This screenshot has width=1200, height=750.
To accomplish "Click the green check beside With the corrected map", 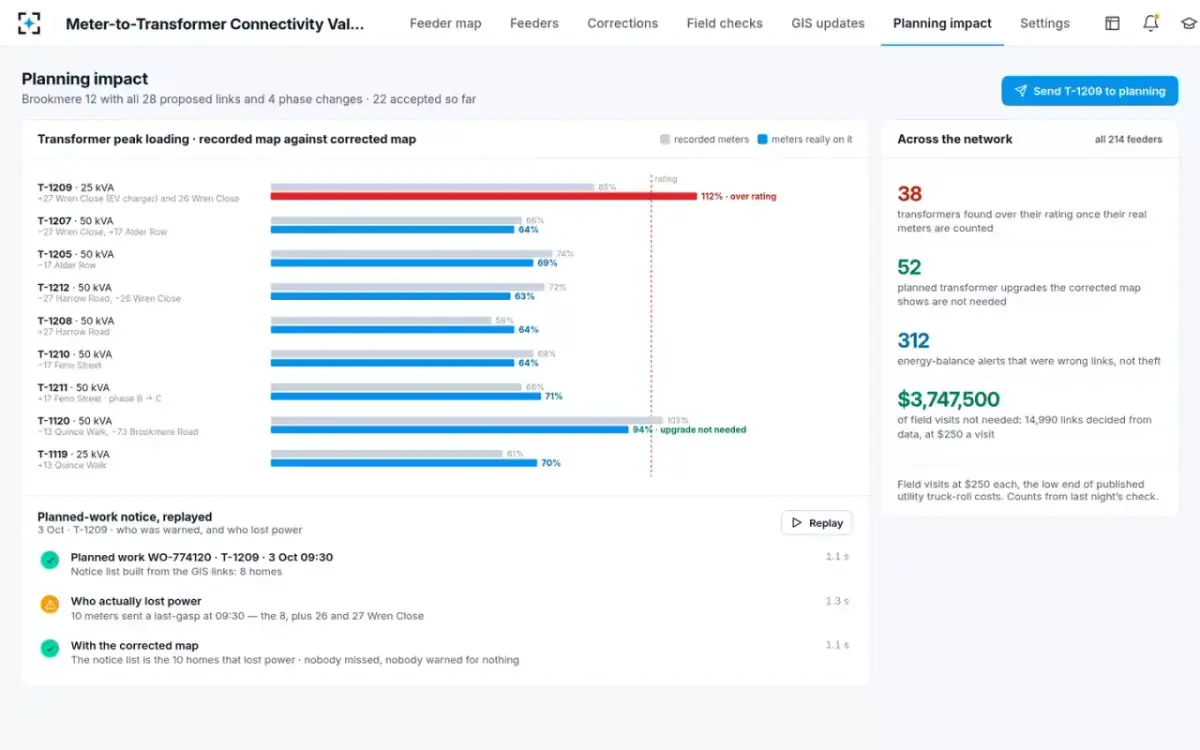I will click(49, 648).
